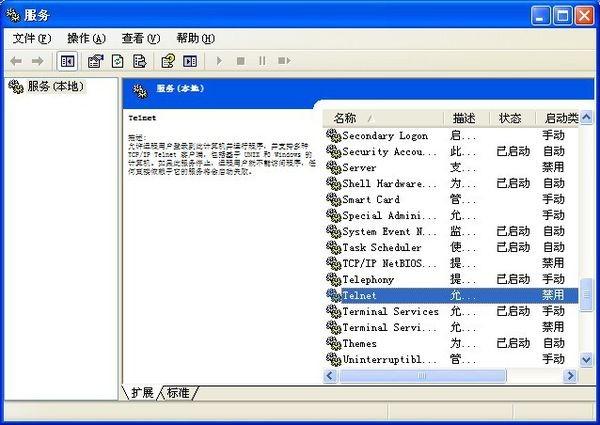Click the Start Service play button

point(219,61)
